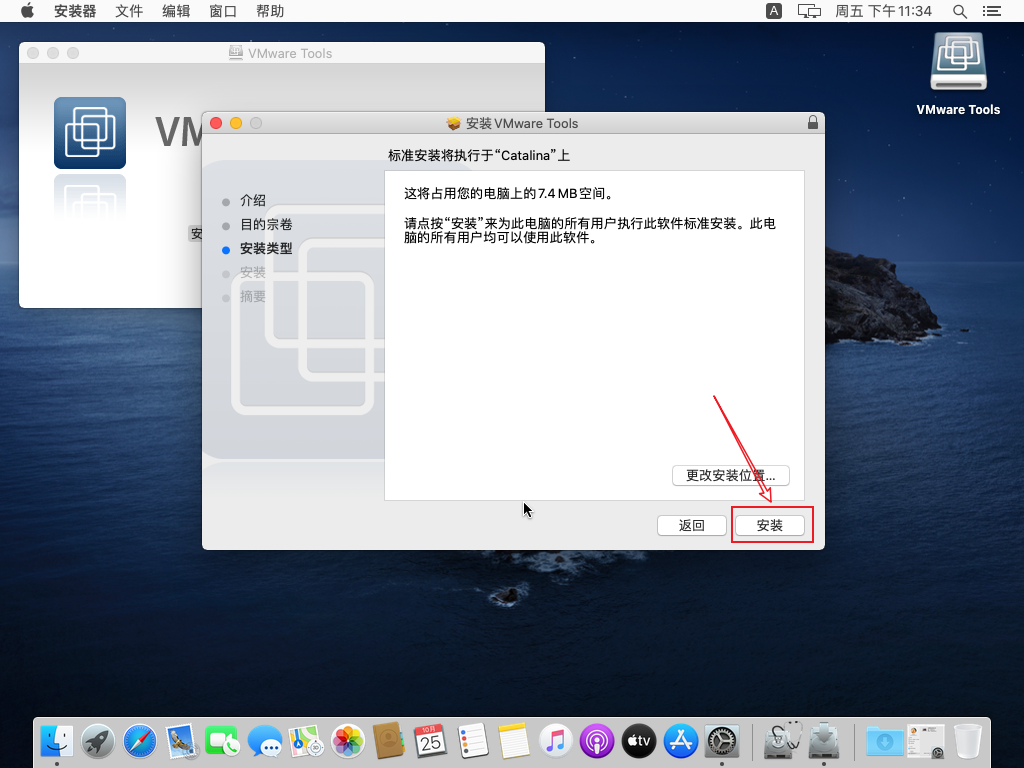The height and width of the screenshot is (768, 1024).
Task: Open Messages from the Dock
Action: [x=264, y=741]
